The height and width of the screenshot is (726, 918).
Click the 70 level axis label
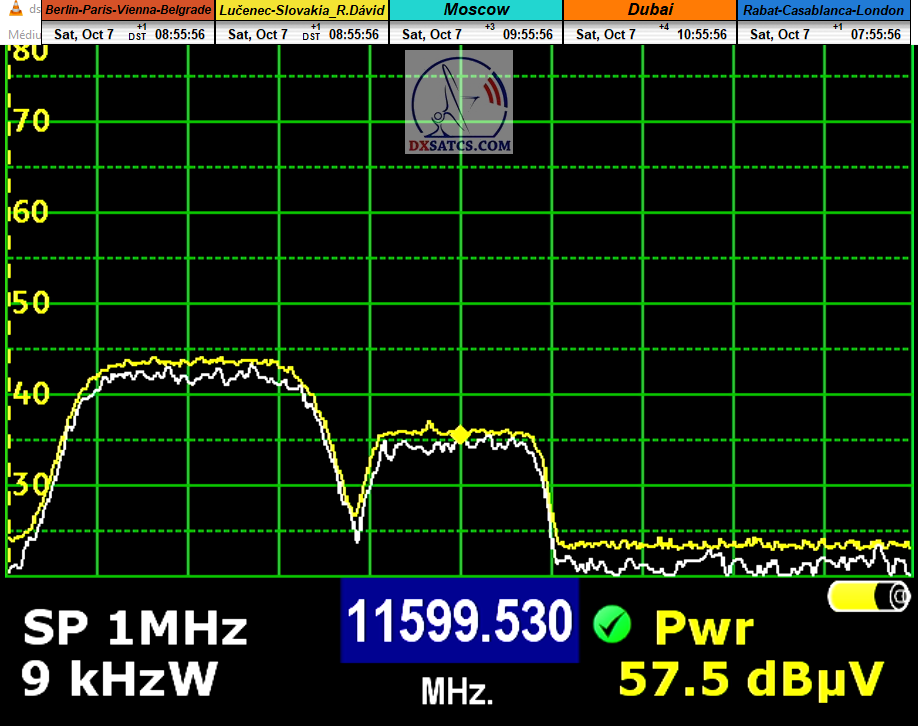28,122
